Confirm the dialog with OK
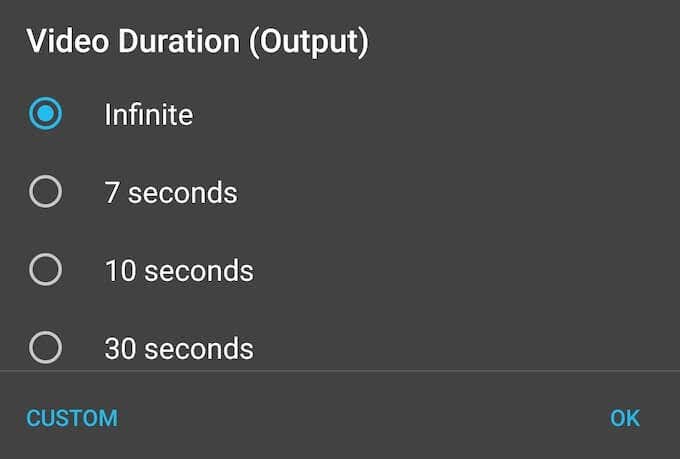680x459 pixels. 625,418
